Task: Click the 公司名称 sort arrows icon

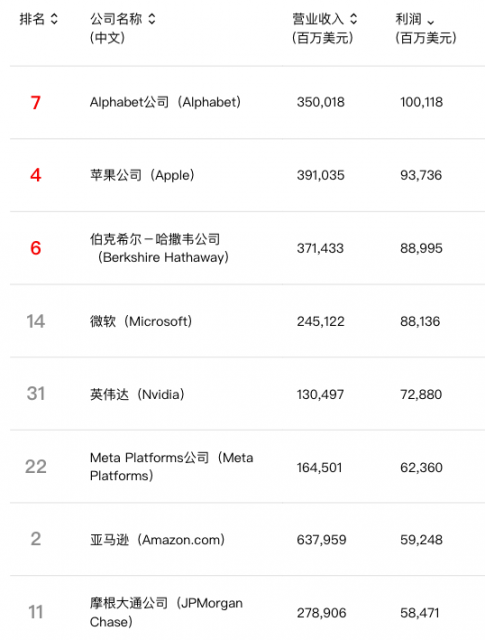Action: (x=151, y=19)
